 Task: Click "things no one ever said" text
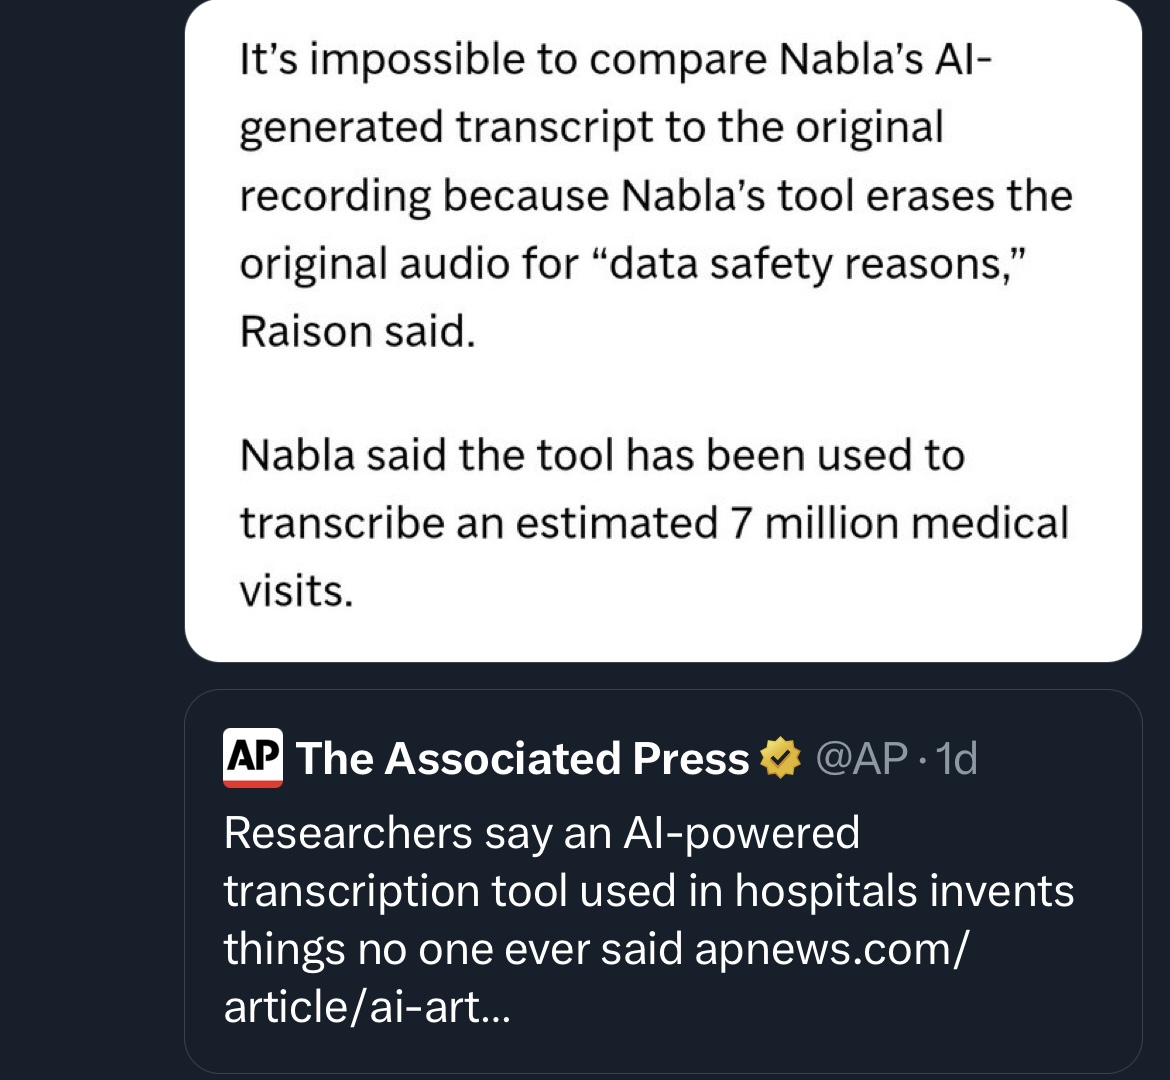coord(452,949)
